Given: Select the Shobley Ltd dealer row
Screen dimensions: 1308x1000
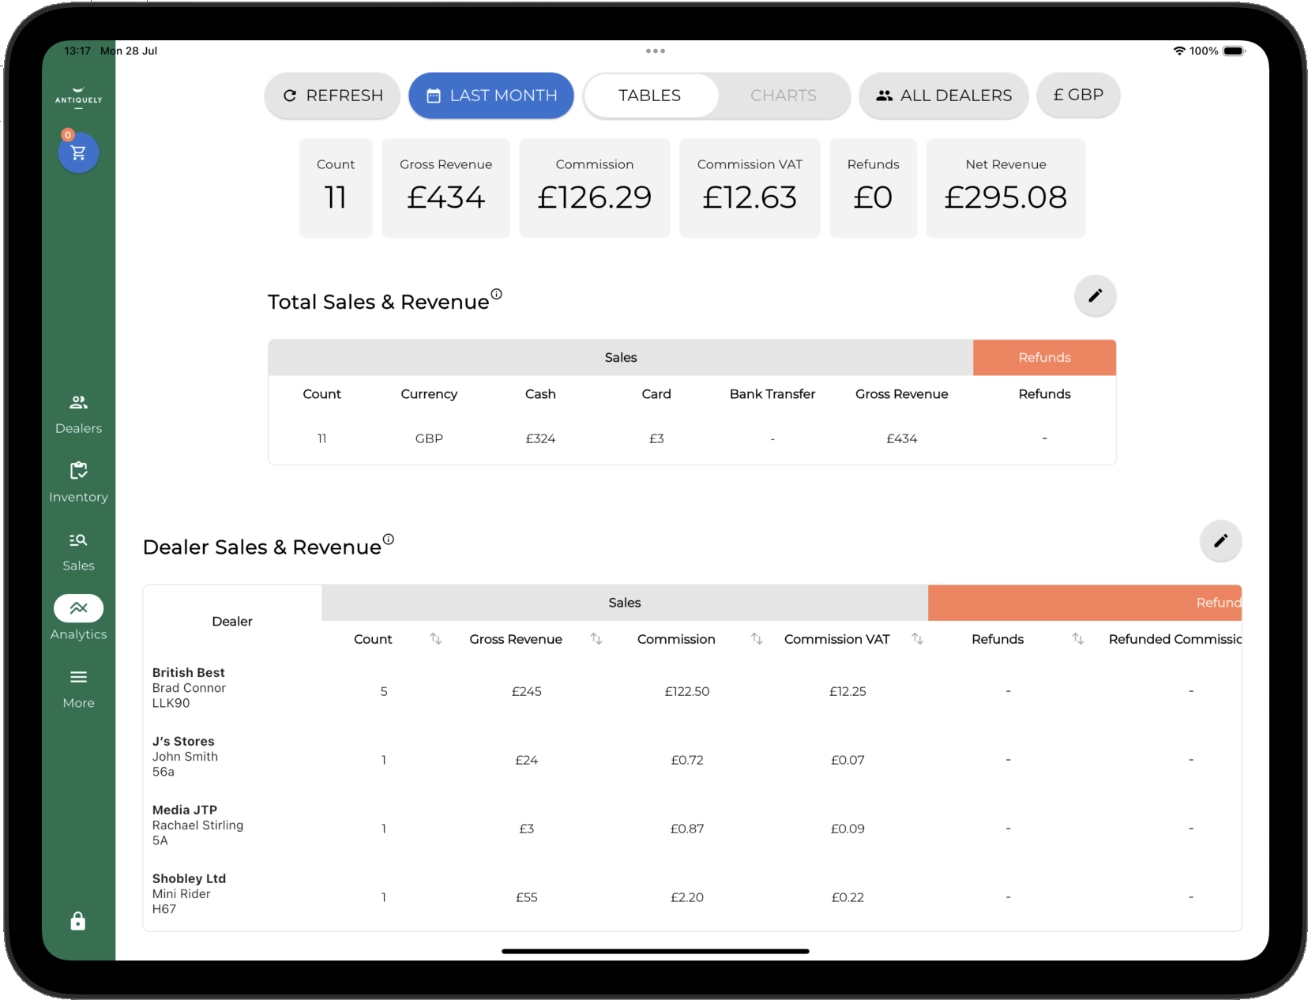Looking at the screenshot, I should (x=692, y=894).
